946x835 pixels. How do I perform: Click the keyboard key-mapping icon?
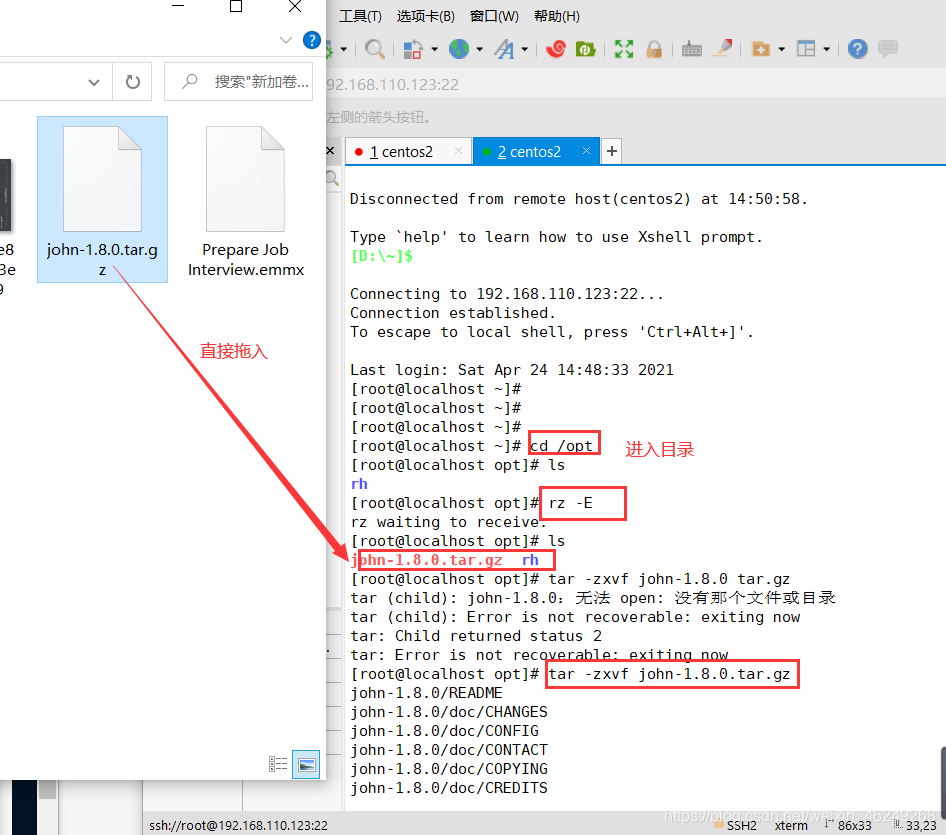pyautogui.click(x=691, y=49)
